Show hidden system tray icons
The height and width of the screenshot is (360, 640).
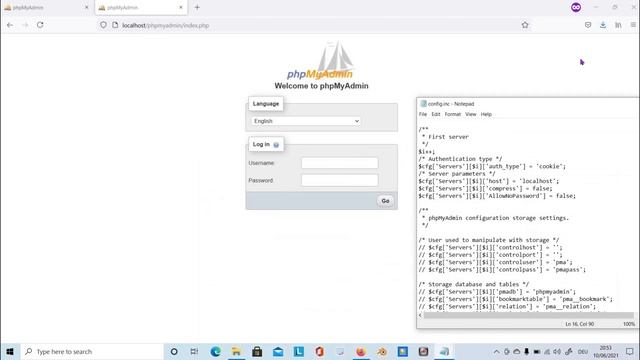pos(496,351)
